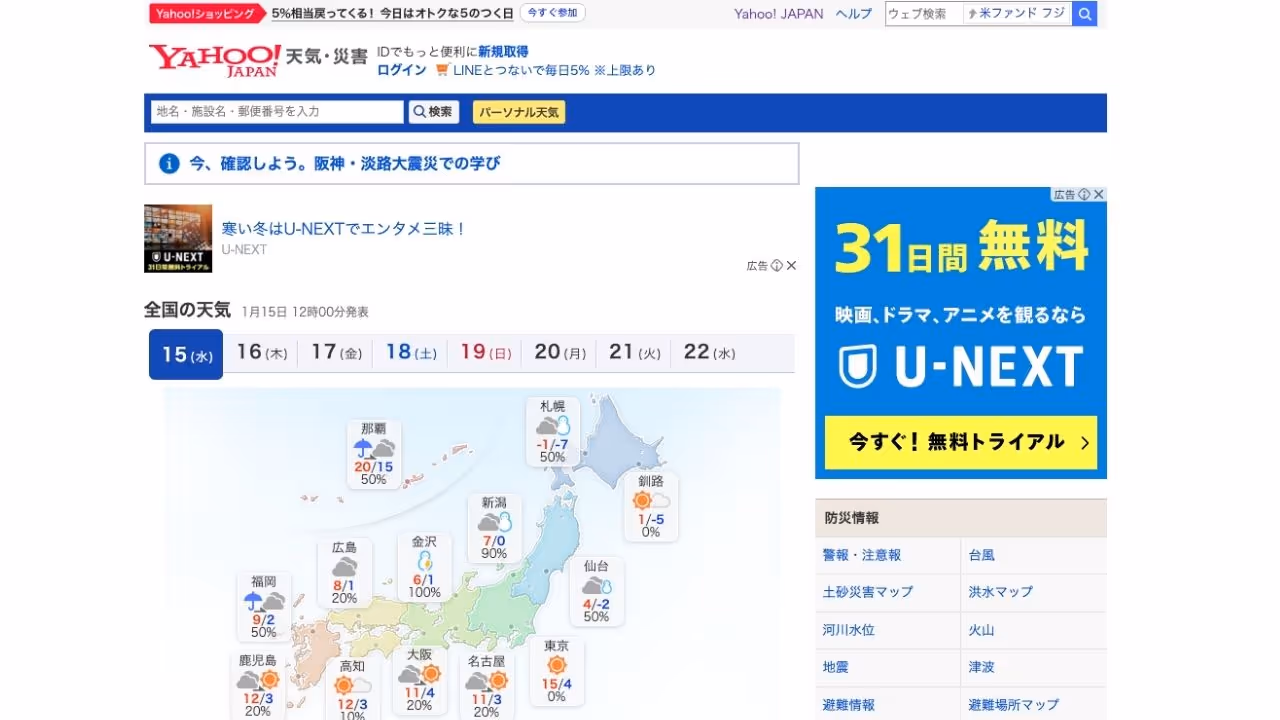Click the Kagoshima weather icon on the map
Image resolution: width=1280 pixels, height=720 pixels.
257,681
